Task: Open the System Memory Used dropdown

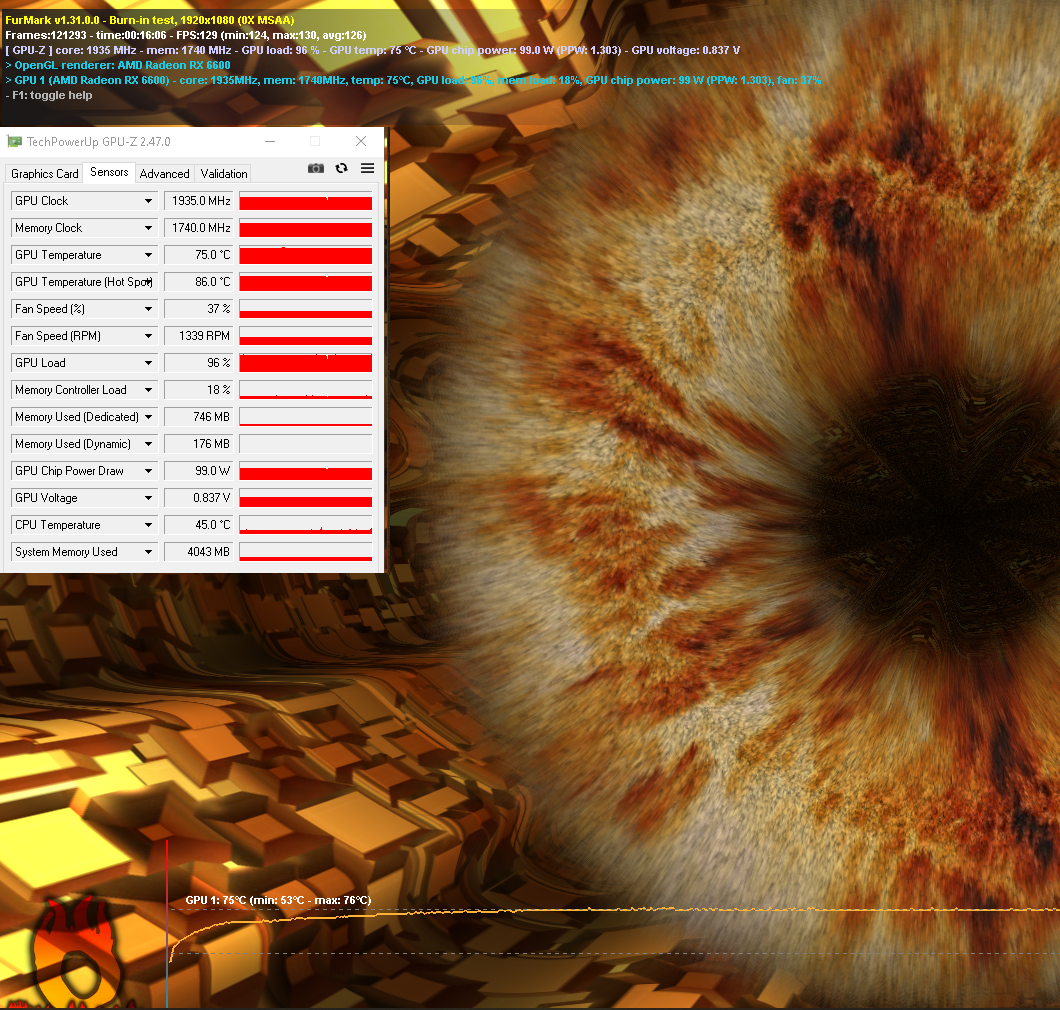Action: click(148, 552)
